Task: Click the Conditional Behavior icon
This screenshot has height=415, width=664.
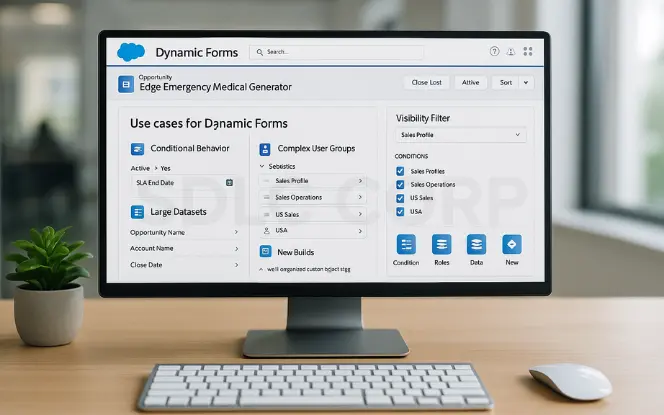Action: pos(137,149)
